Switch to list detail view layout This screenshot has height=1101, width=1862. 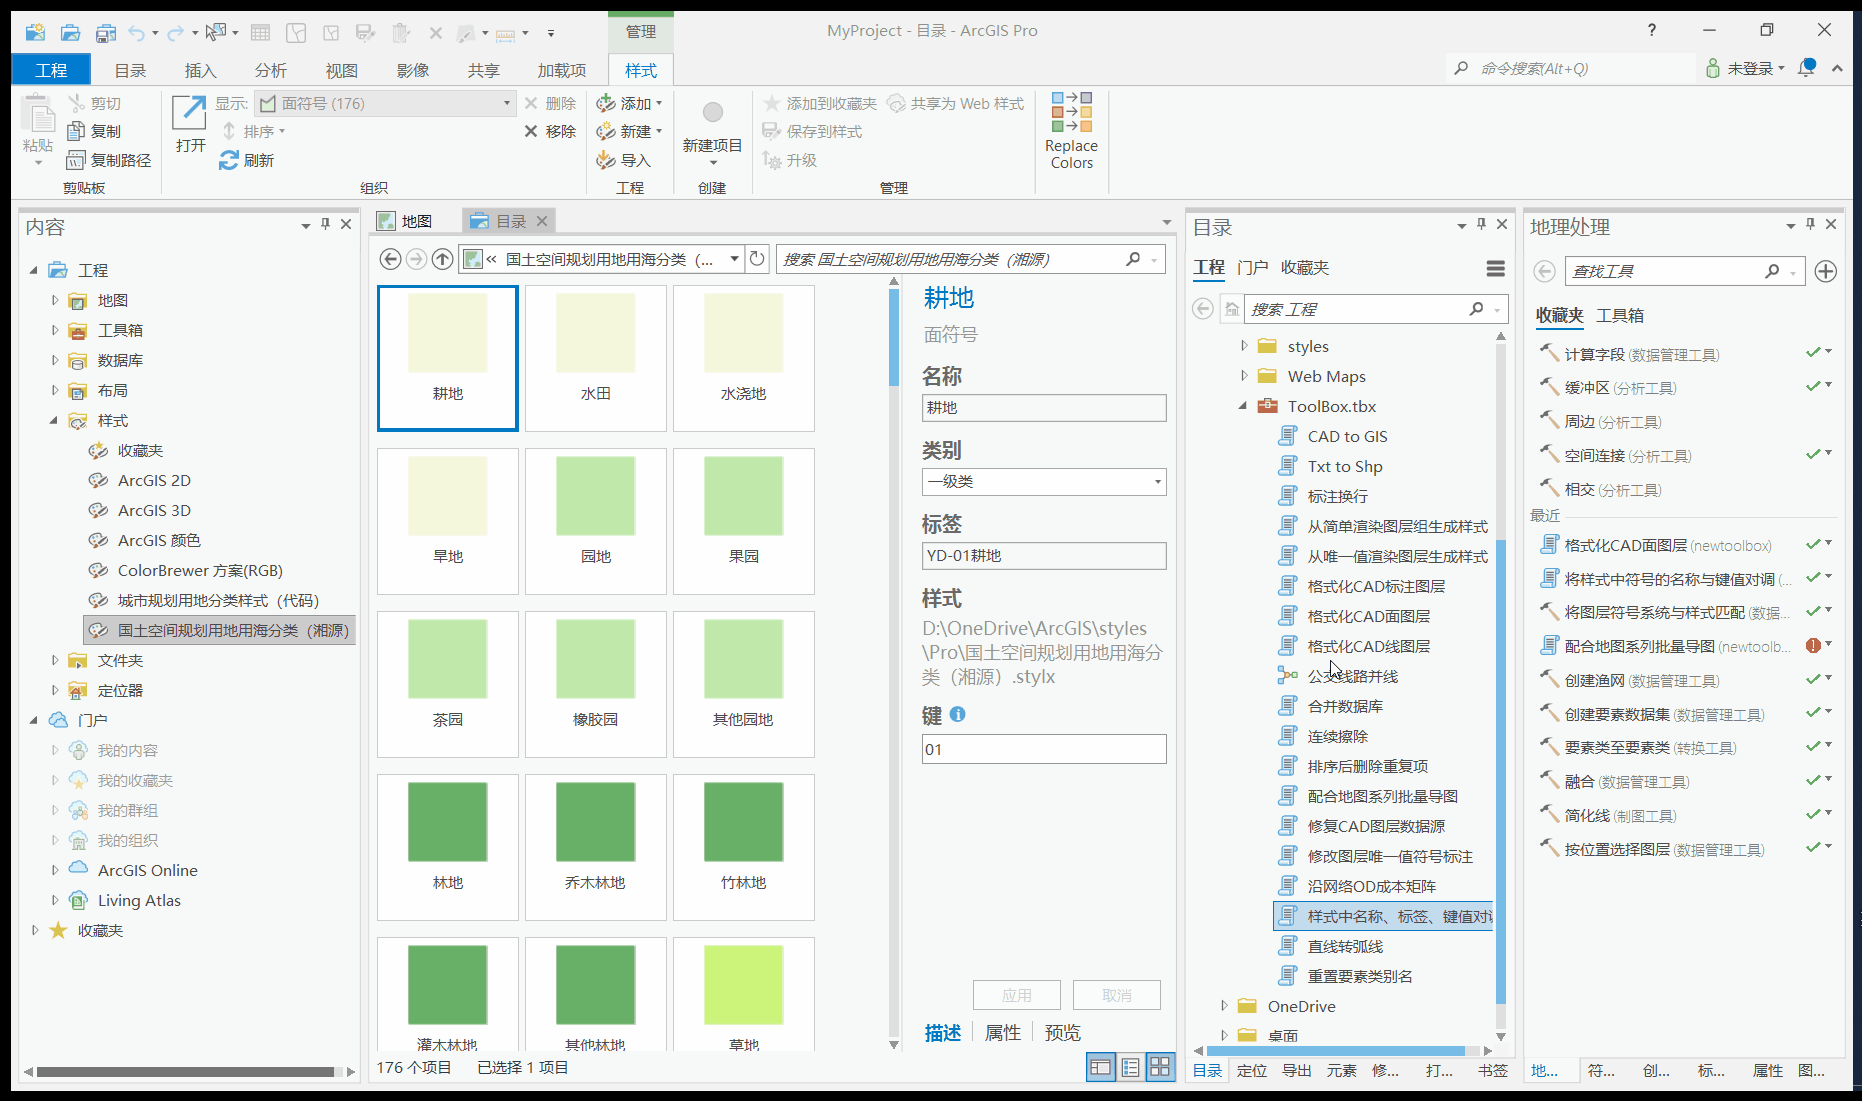coord(1130,1067)
